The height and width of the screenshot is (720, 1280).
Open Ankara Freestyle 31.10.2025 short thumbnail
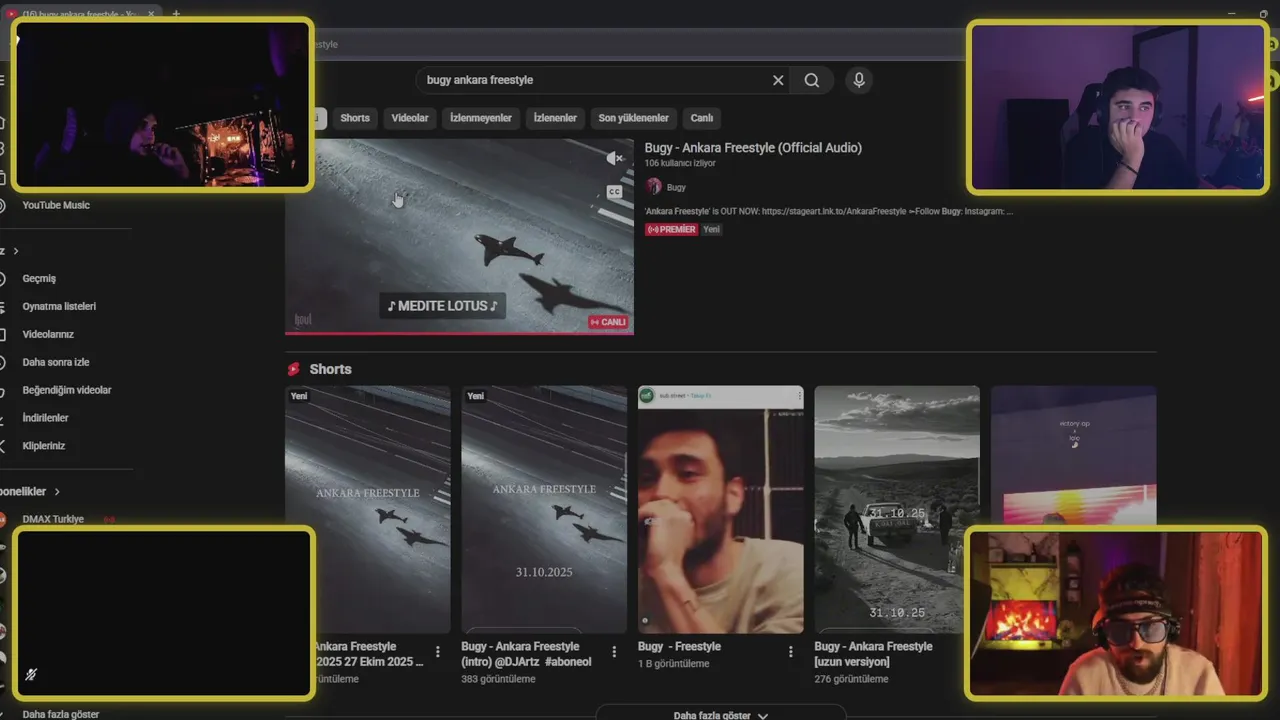[x=544, y=509]
